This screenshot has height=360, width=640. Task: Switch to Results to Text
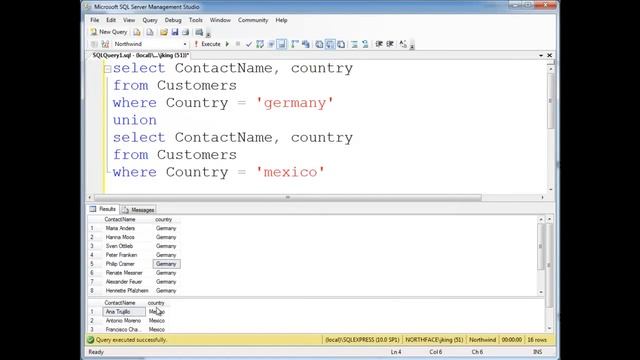(319, 44)
